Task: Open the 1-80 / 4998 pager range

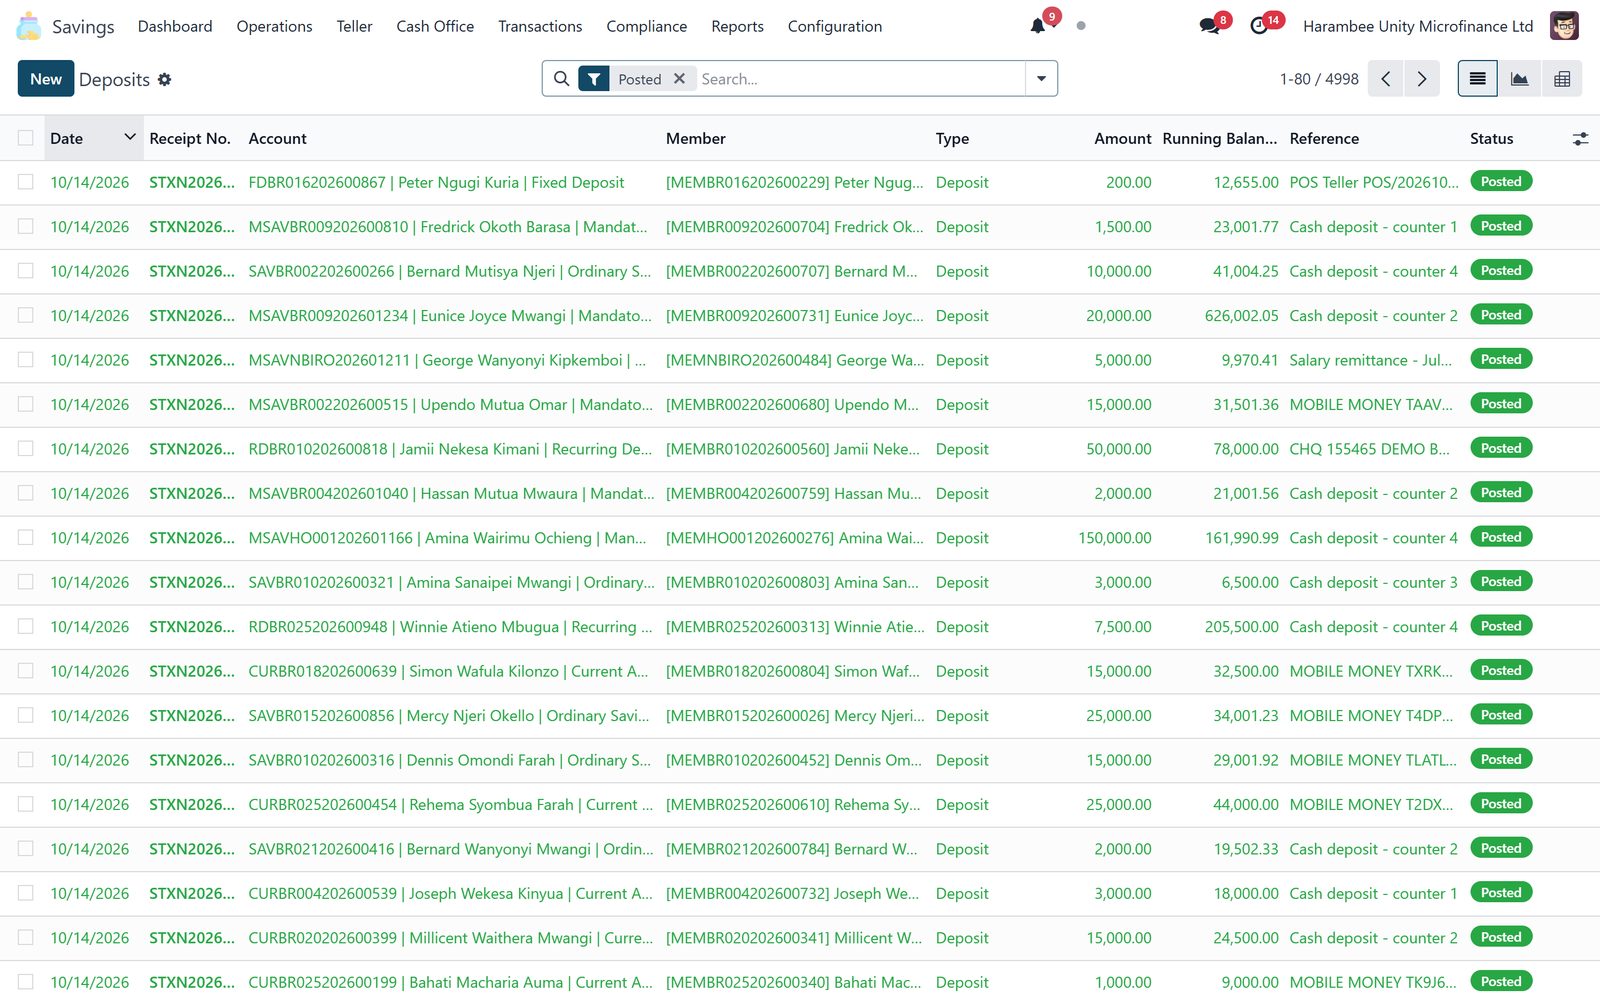Action: click(1319, 79)
